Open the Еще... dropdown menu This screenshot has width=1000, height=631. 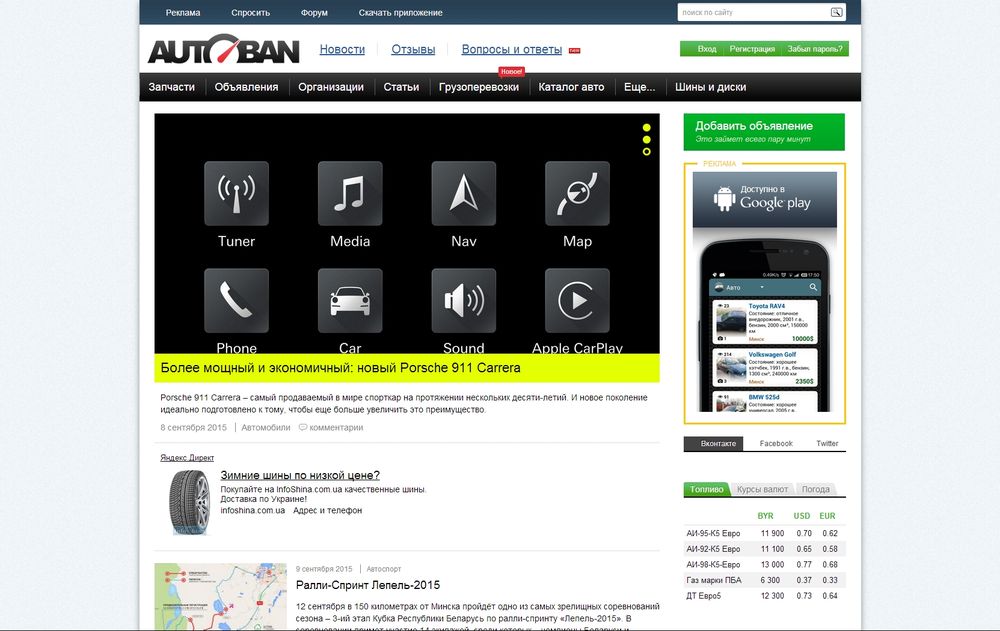640,87
